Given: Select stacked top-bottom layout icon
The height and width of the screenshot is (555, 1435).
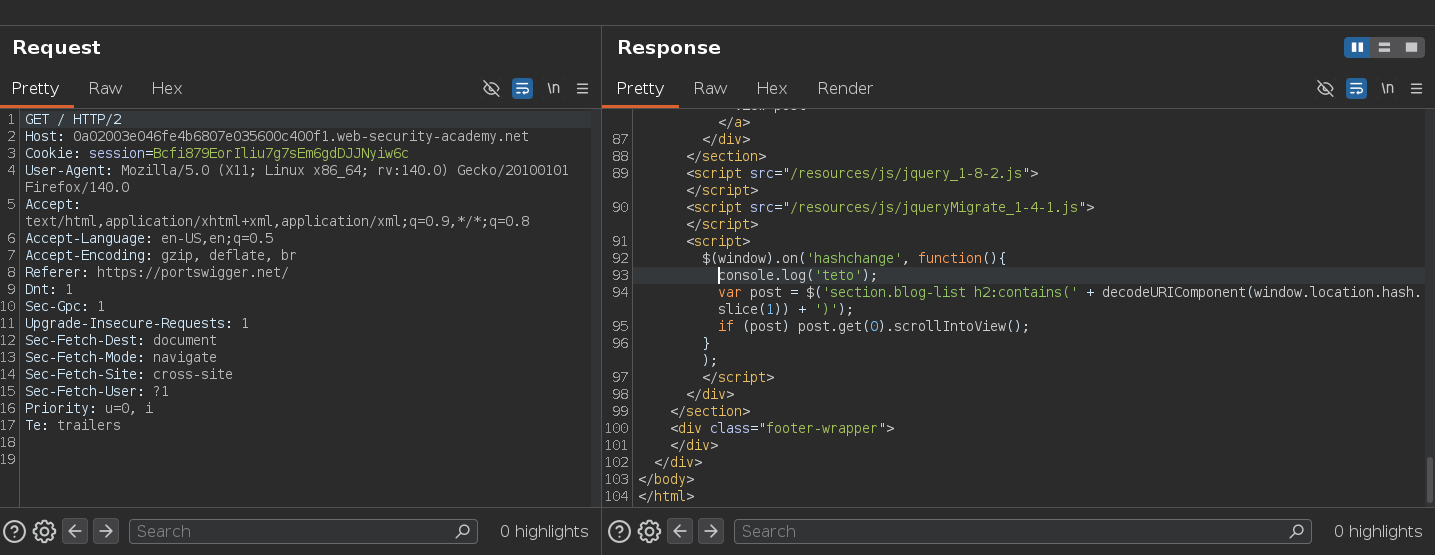Looking at the screenshot, I should click(1384, 47).
